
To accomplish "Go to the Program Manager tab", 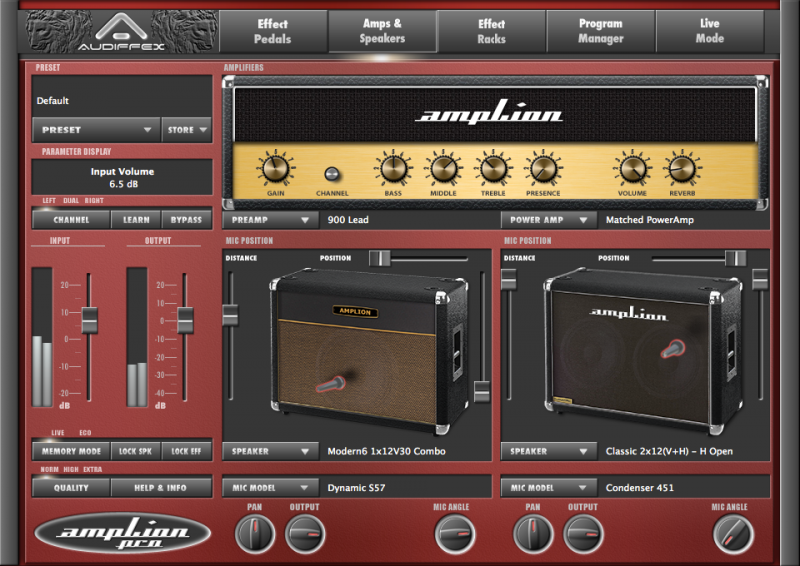I will pyautogui.click(x=601, y=31).
